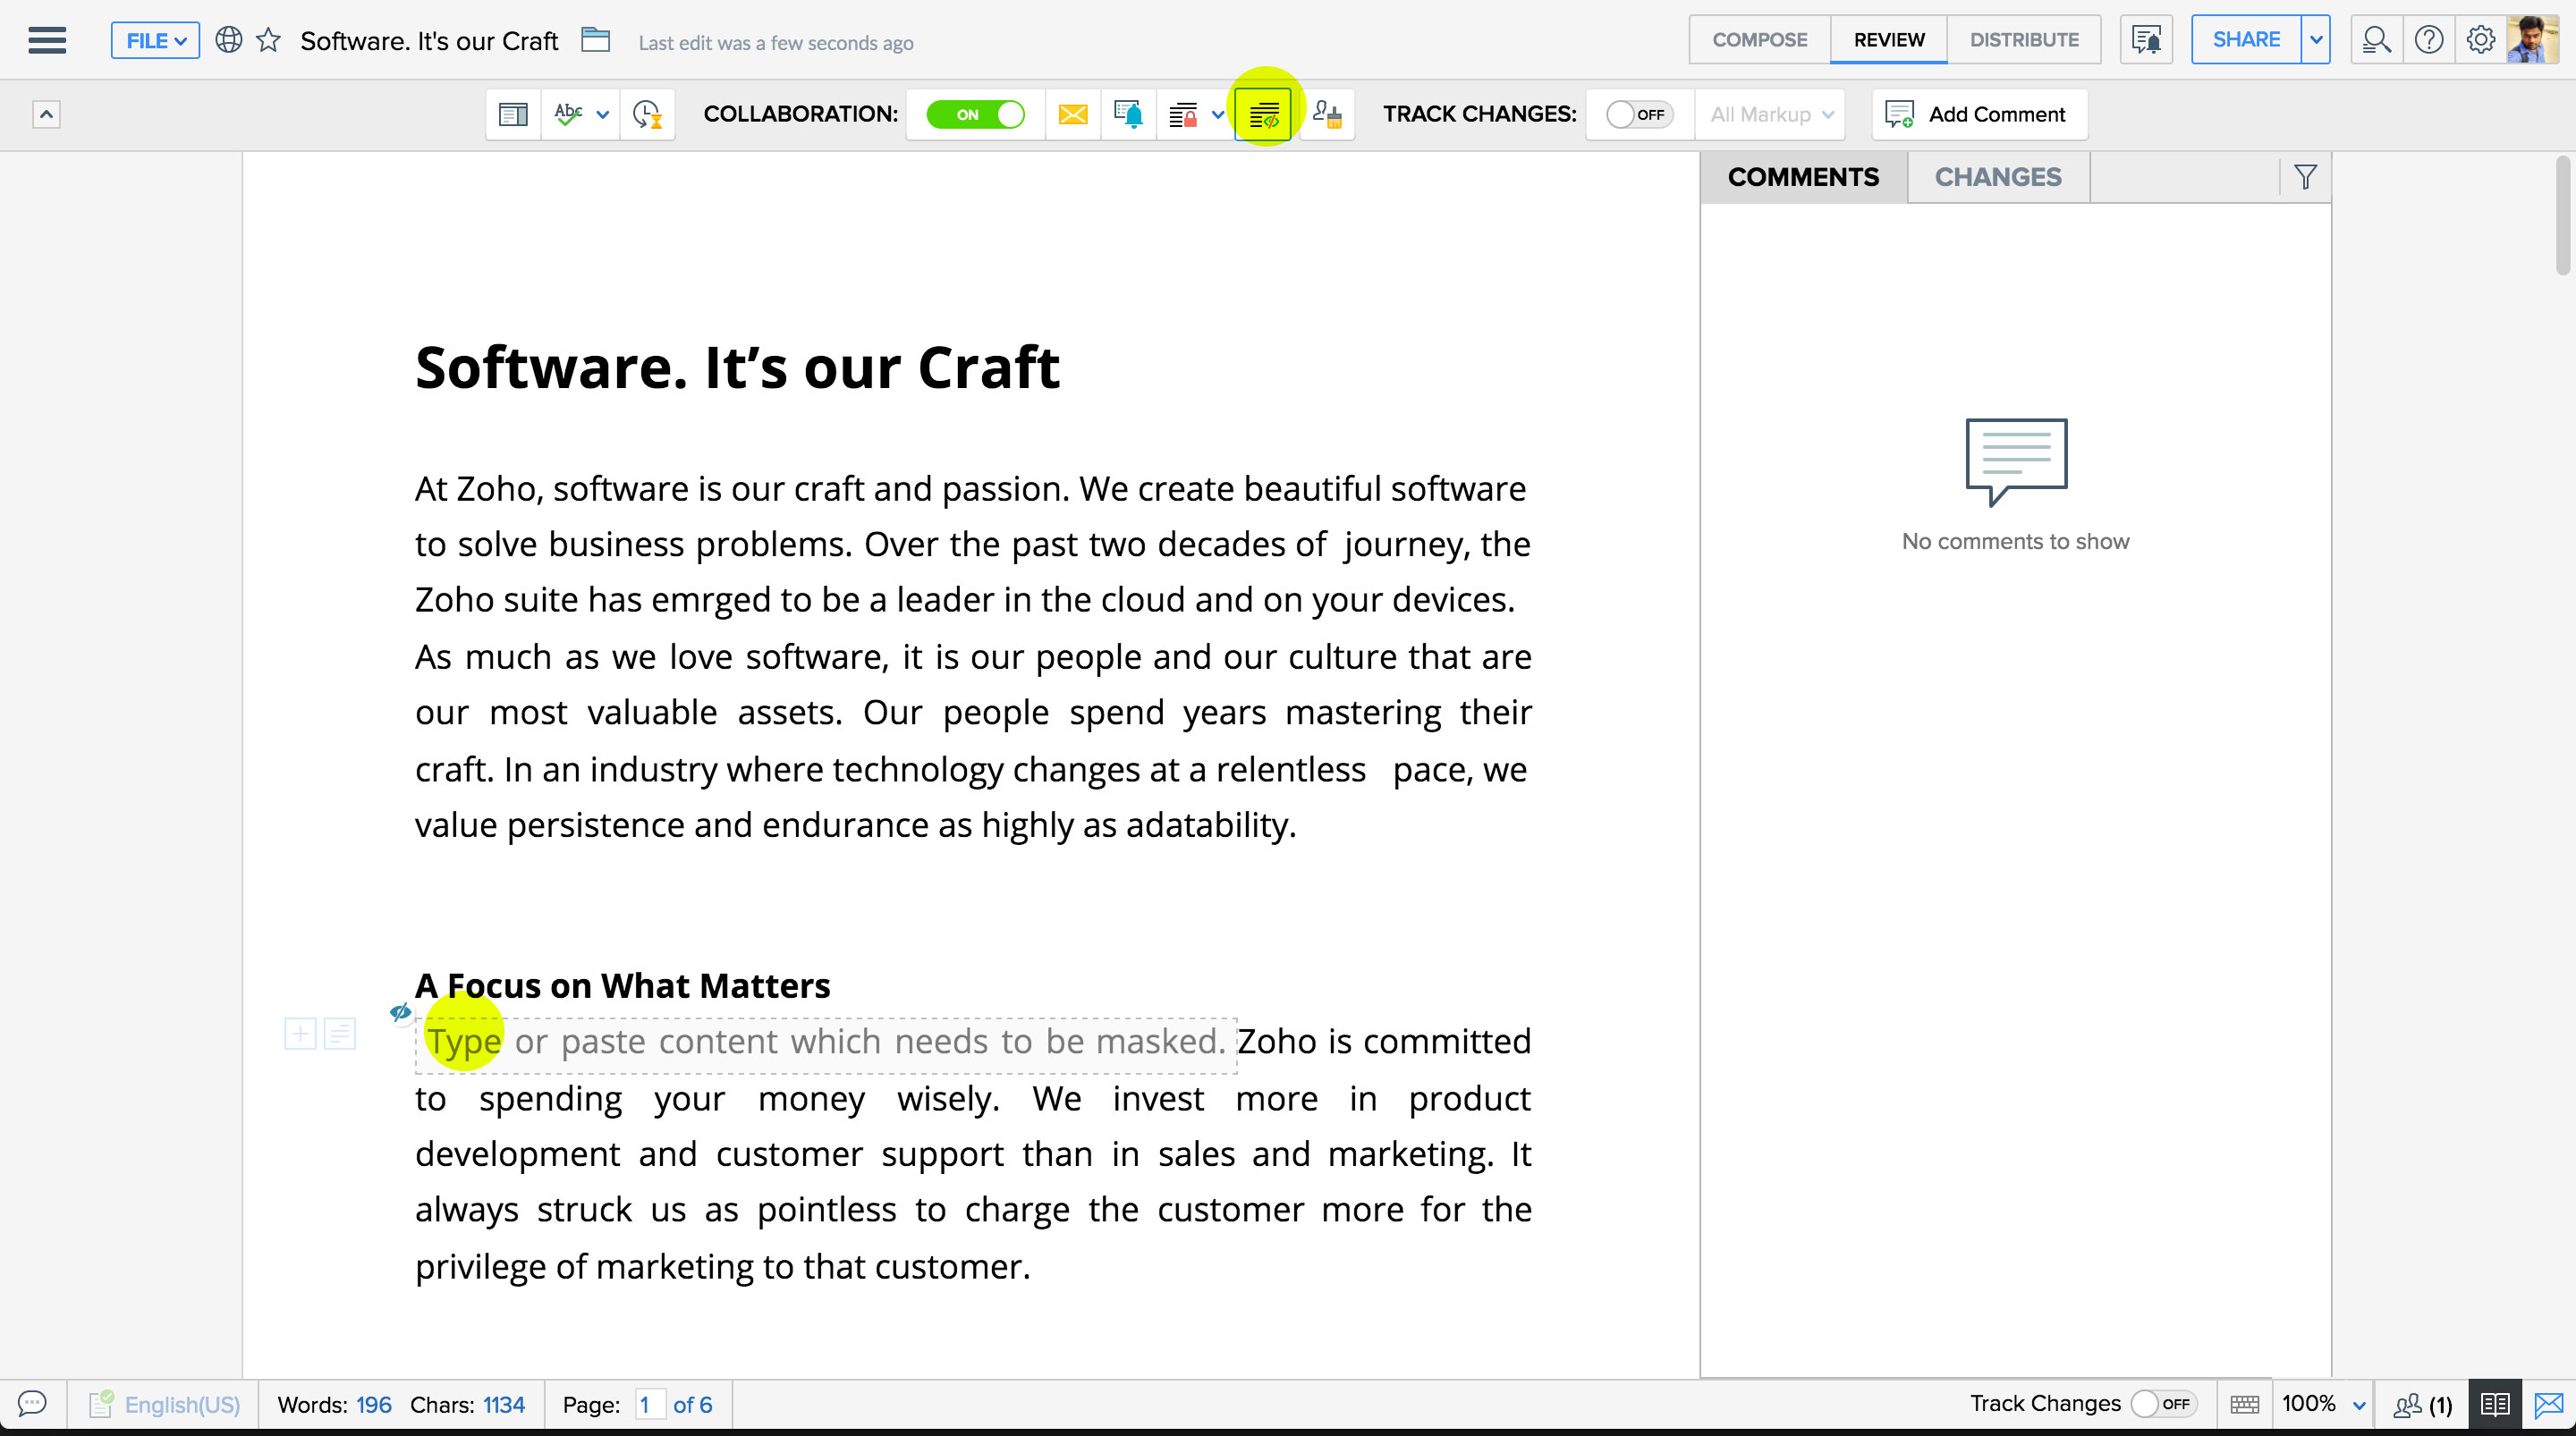
Task: Turn off the Collaboration toggle
Action: [x=975, y=115]
